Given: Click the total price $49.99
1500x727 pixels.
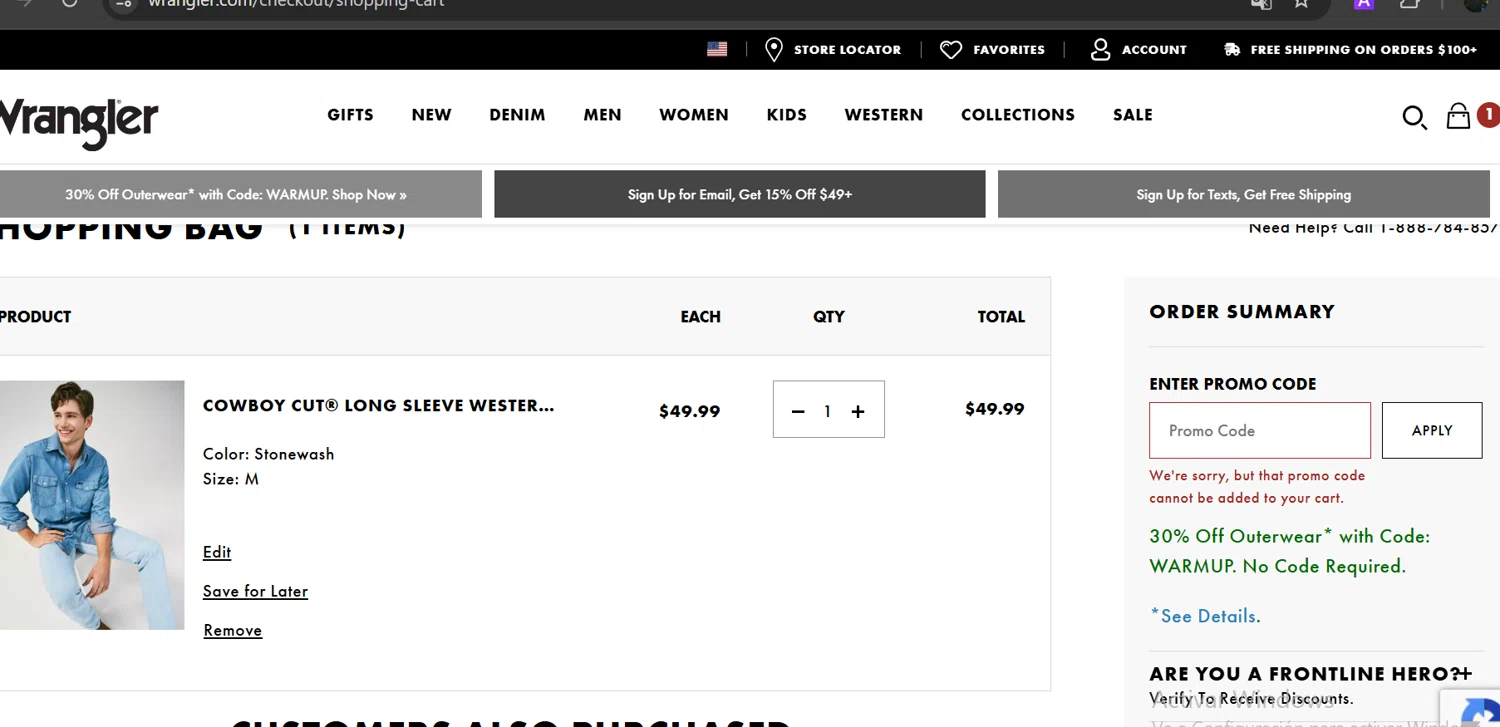Looking at the screenshot, I should [x=995, y=409].
